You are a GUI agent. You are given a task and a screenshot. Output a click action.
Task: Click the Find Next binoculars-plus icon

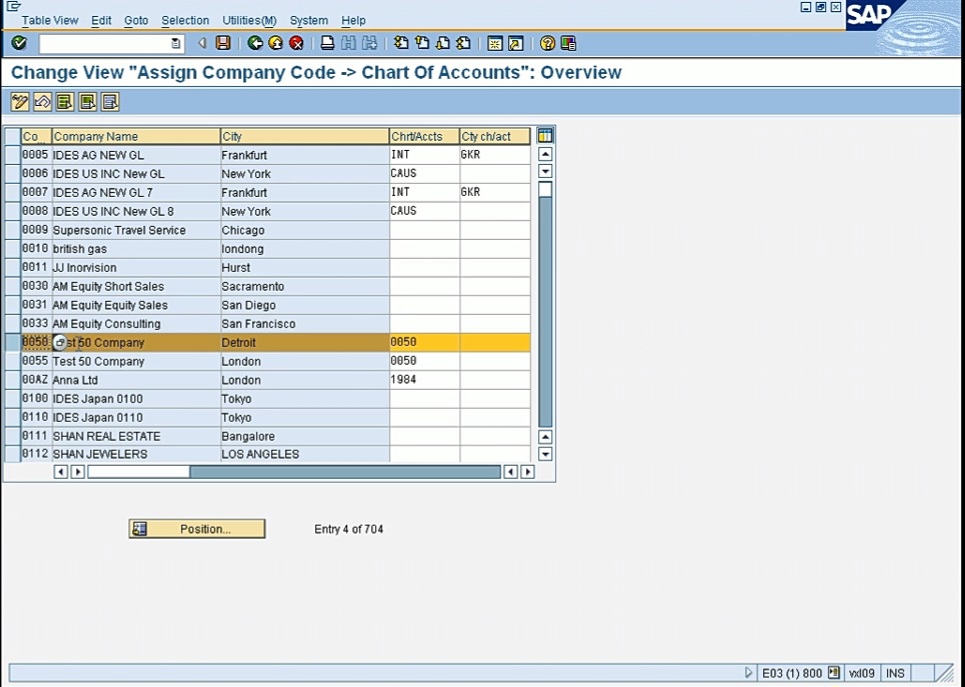(369, 43)
